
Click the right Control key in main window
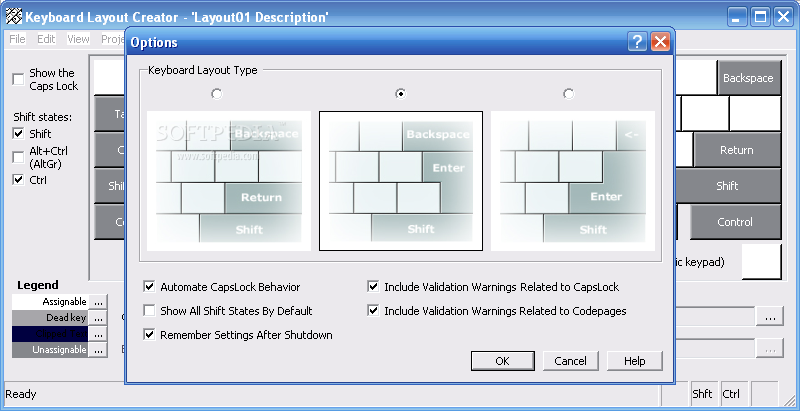pyautogui.click(x=735, y=222)
